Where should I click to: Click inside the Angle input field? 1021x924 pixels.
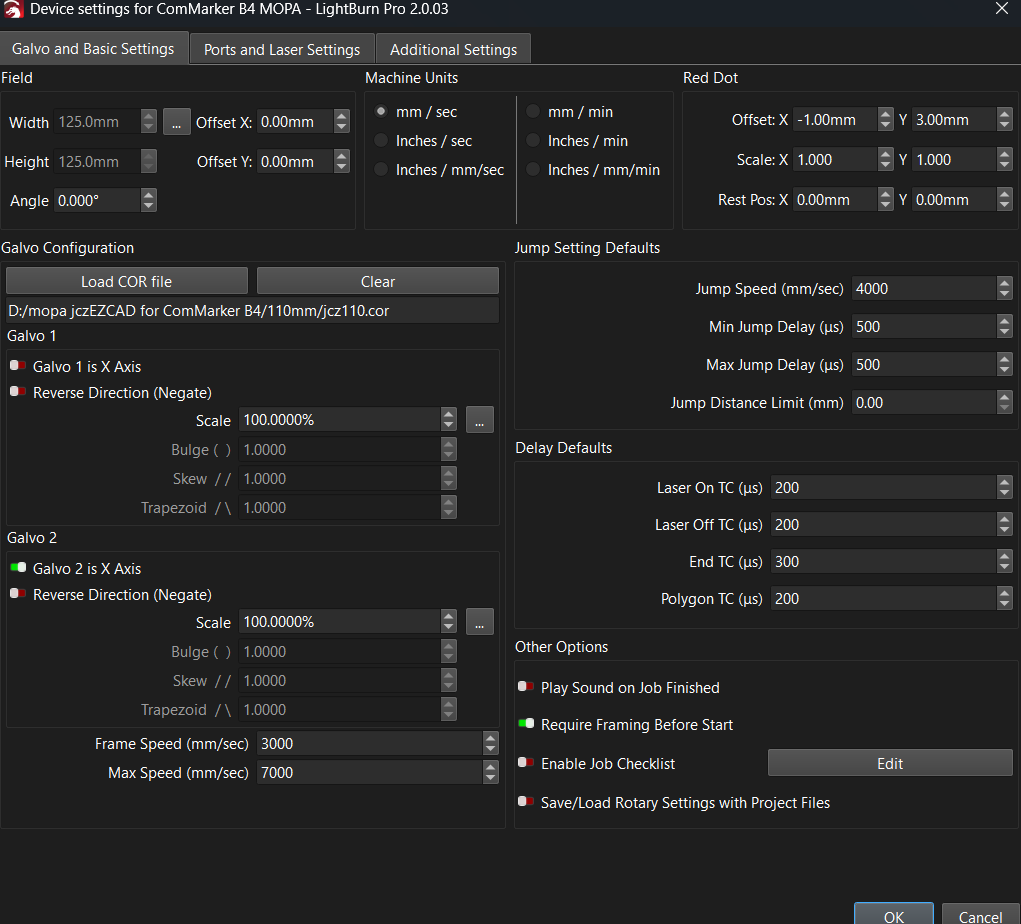95,199
